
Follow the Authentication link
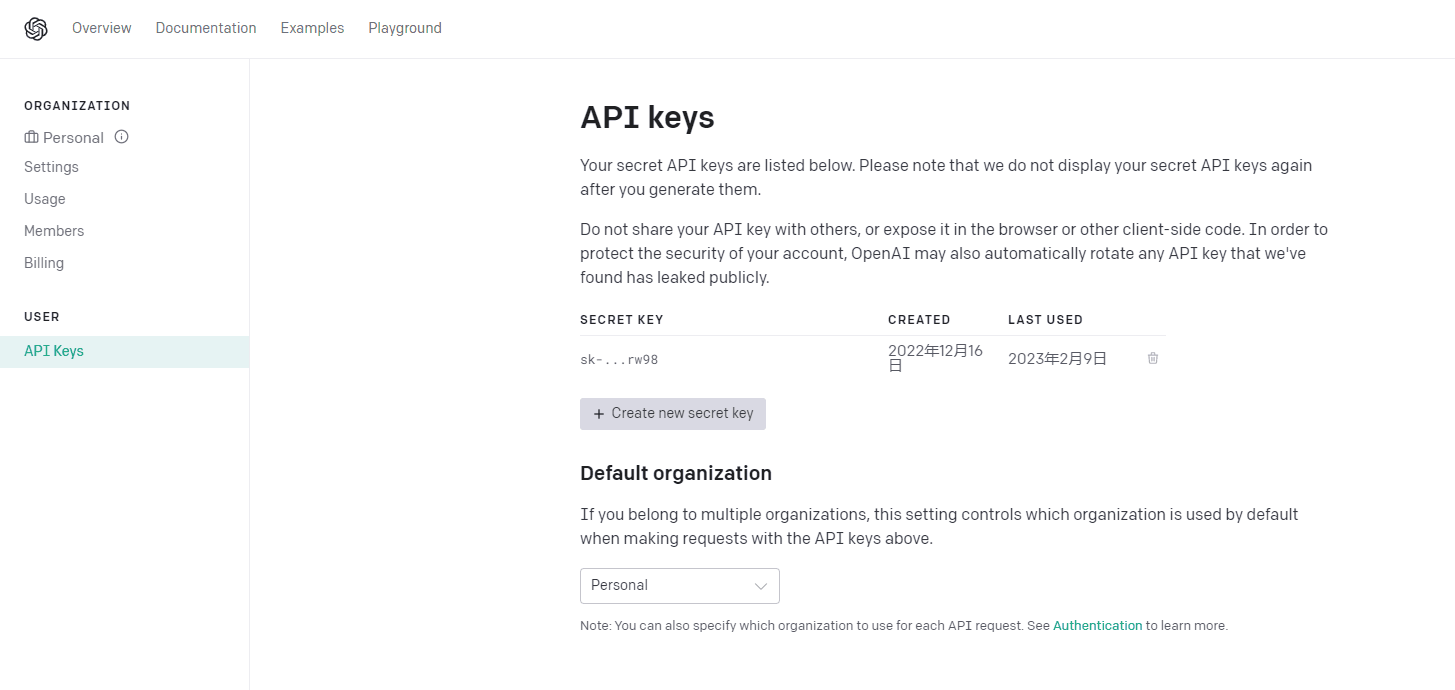click(1097, 626)
